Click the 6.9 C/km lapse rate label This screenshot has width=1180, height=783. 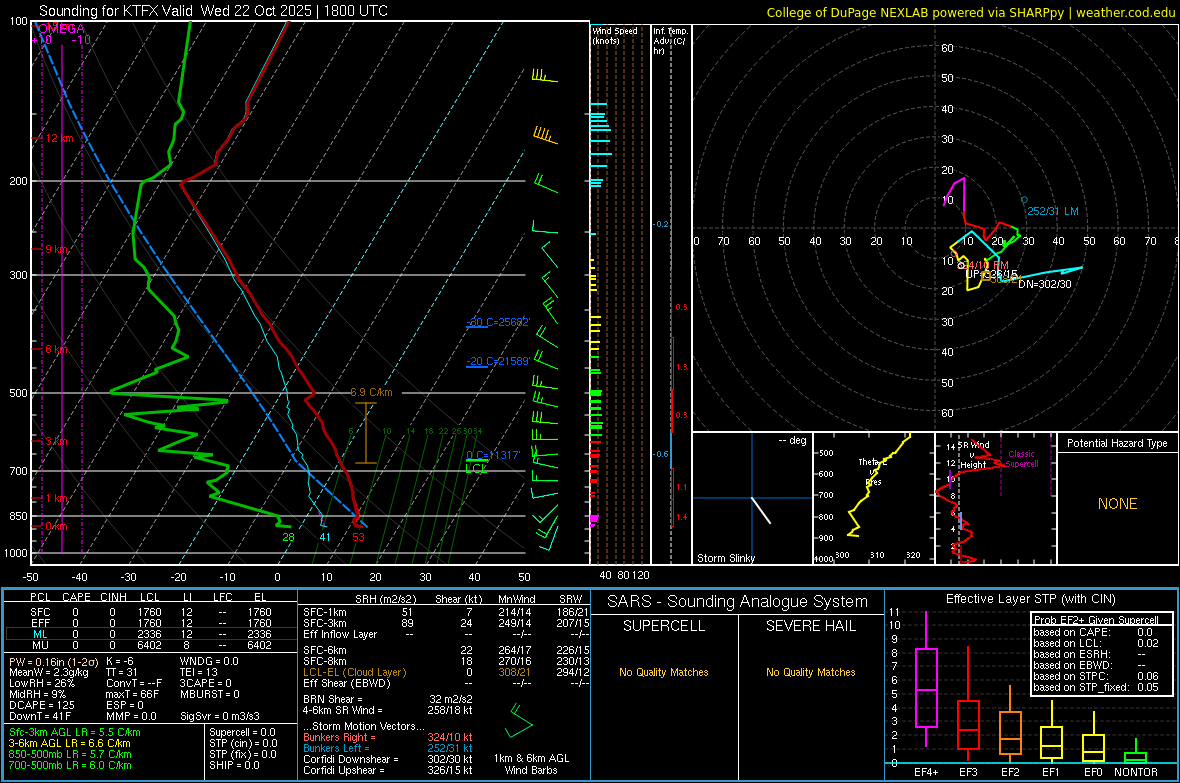371,392
